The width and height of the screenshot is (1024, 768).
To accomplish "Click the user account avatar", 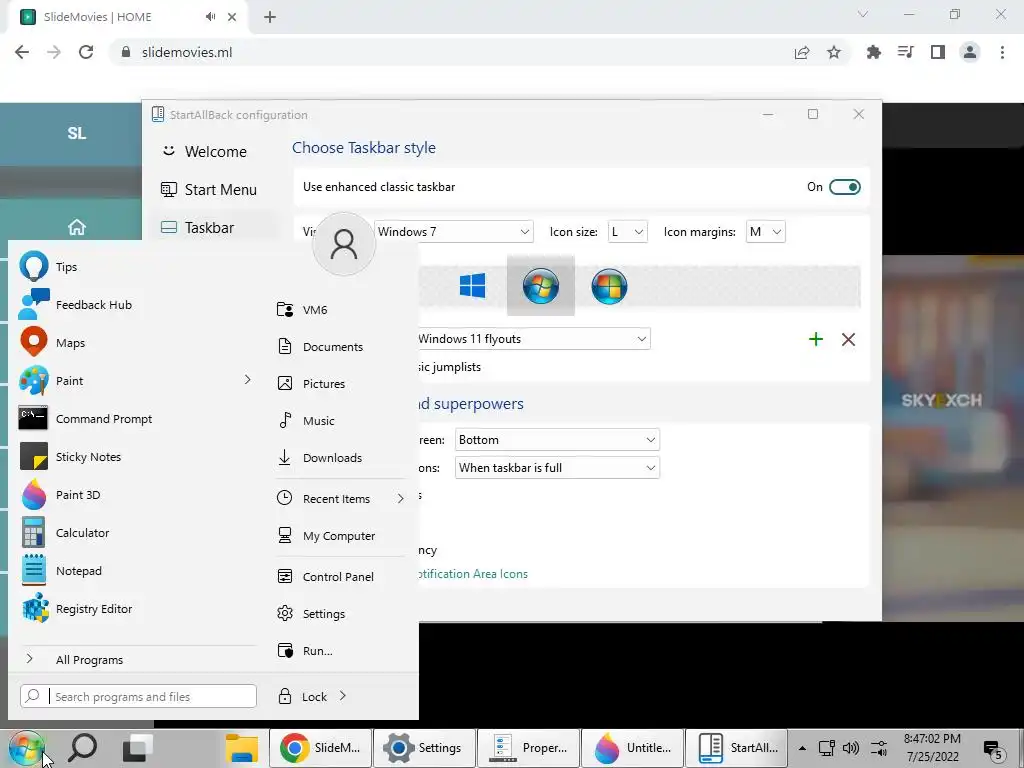I will (344, 244).
